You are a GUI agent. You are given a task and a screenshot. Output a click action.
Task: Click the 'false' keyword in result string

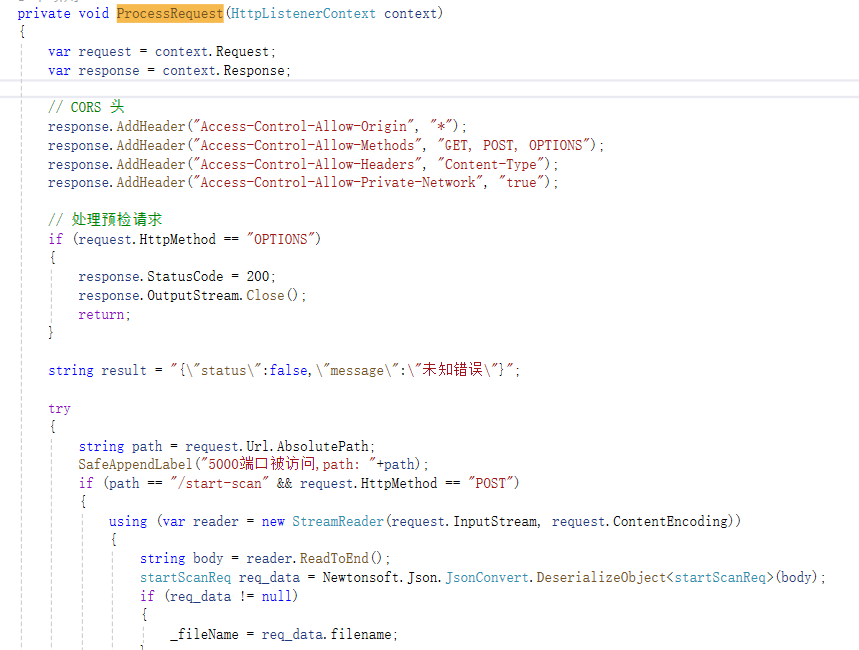click(288, 370)
